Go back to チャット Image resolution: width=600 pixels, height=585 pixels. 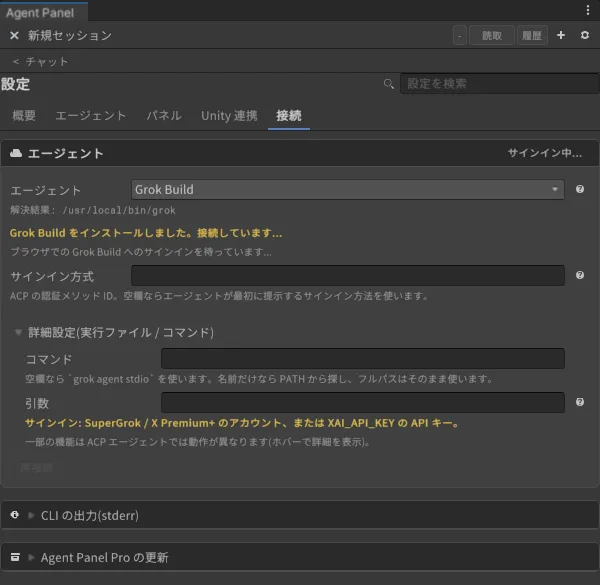click(40, 61)
